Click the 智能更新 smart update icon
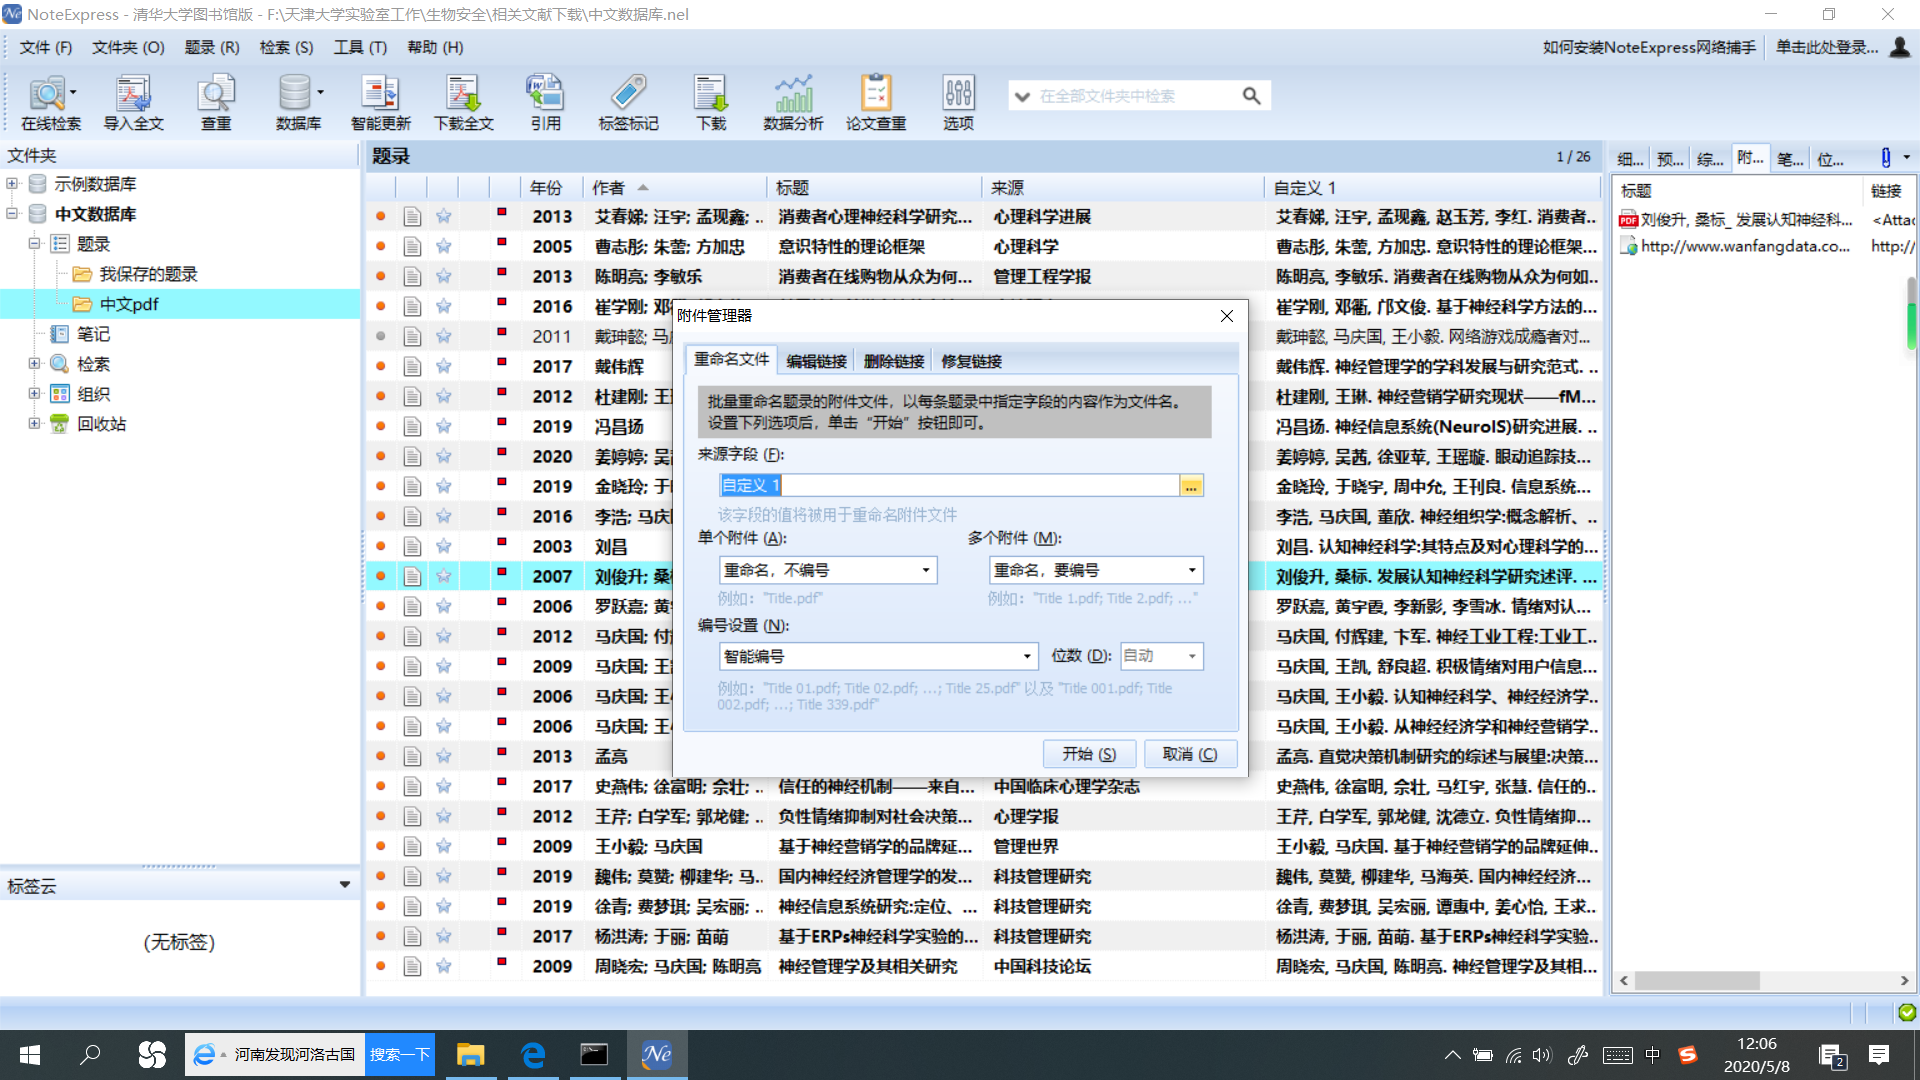Screen dimensions: 1920x1080 [380, 100]
